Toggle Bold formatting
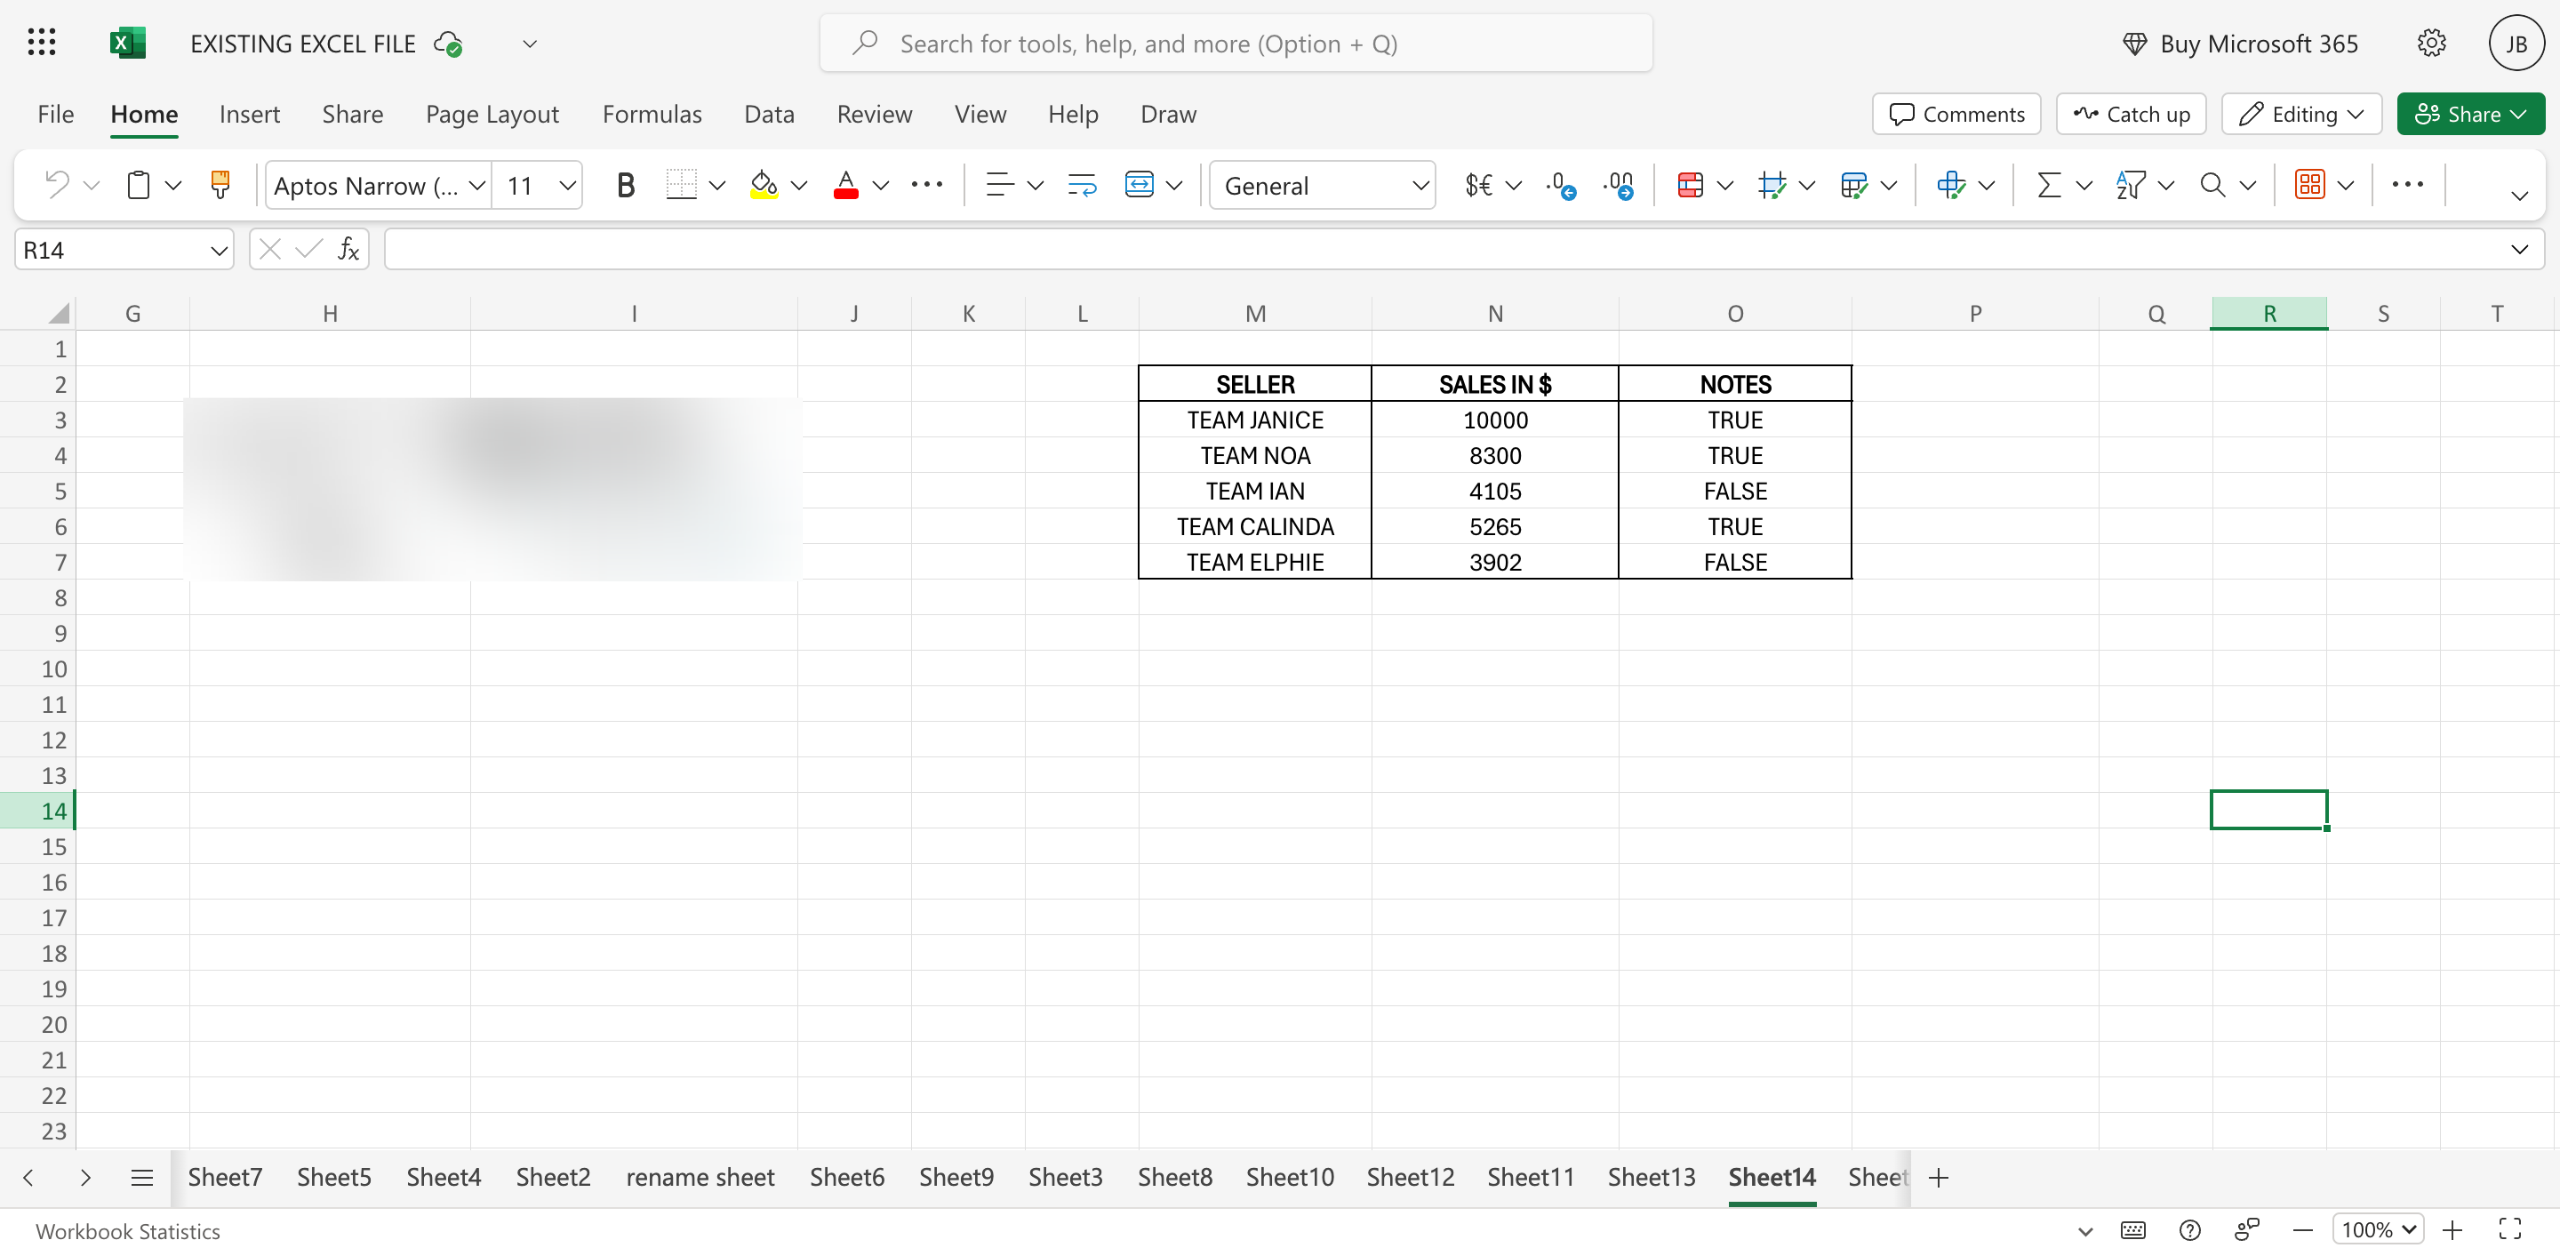Image resolution: width=2560 pixels, height=1248 pixels. 625,185
